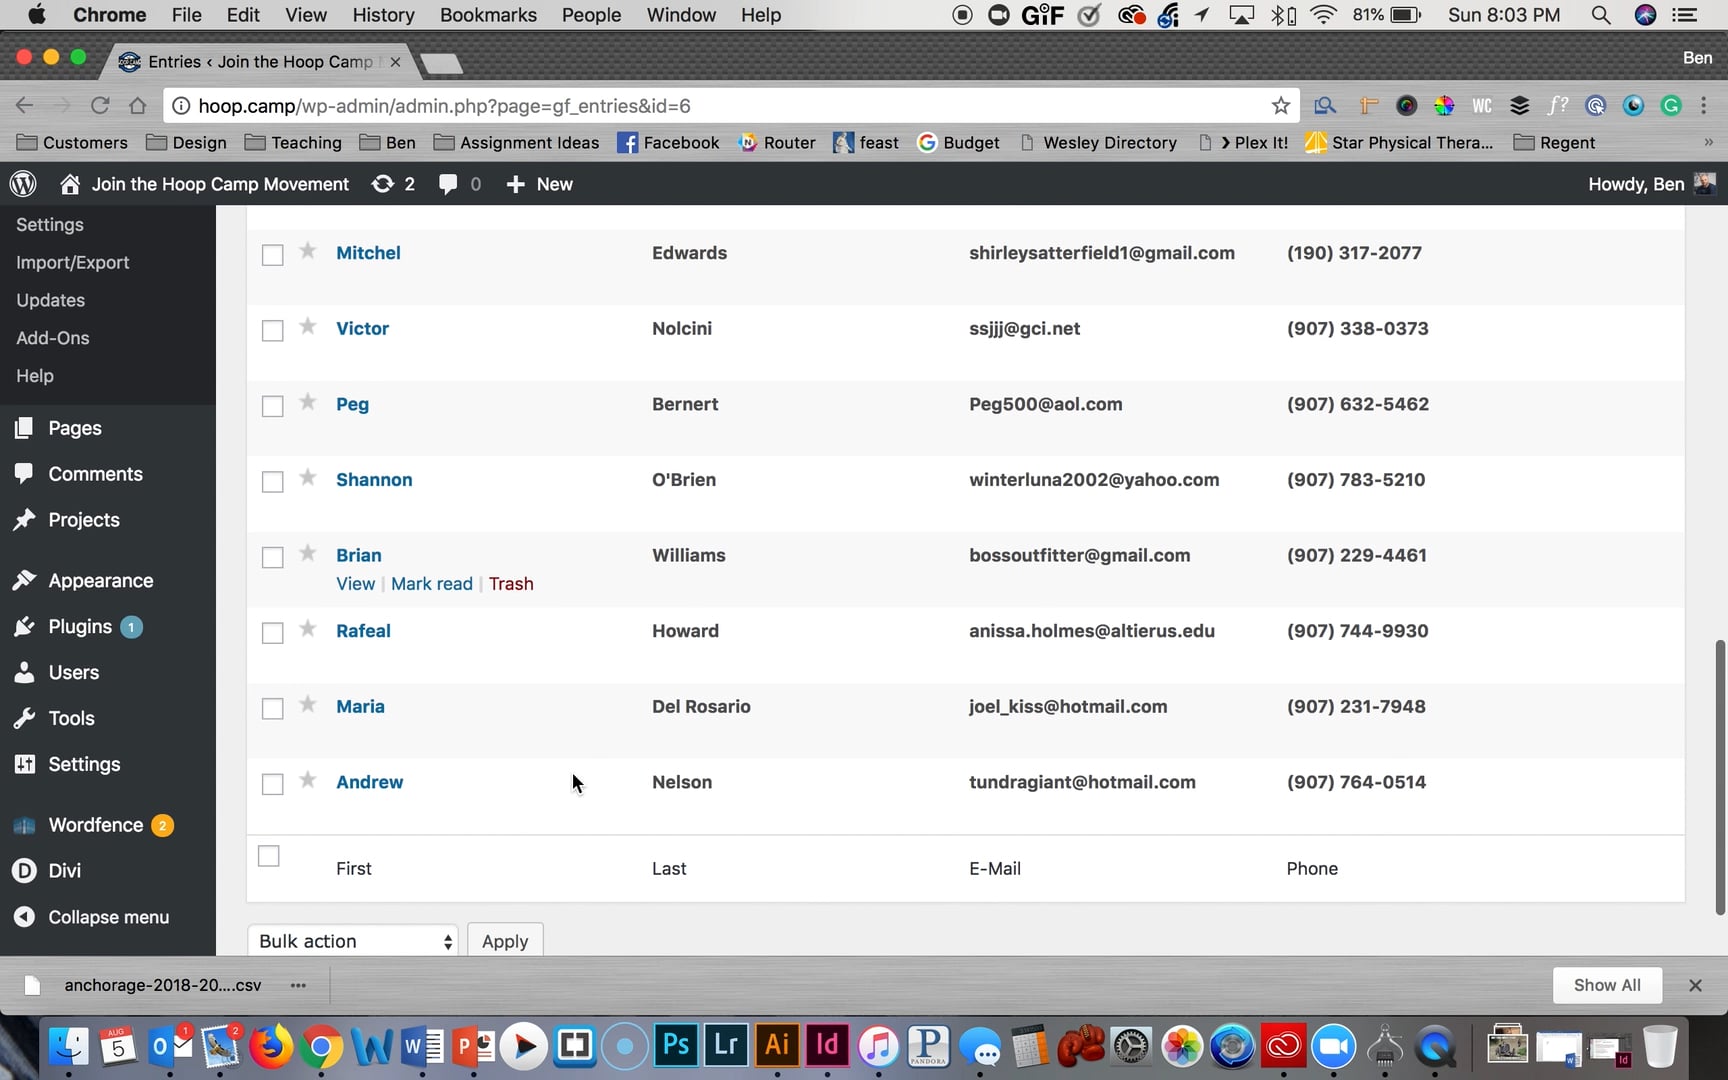Star the Victor Nolcini entry

pyautogui.click(x=308, y=327)
